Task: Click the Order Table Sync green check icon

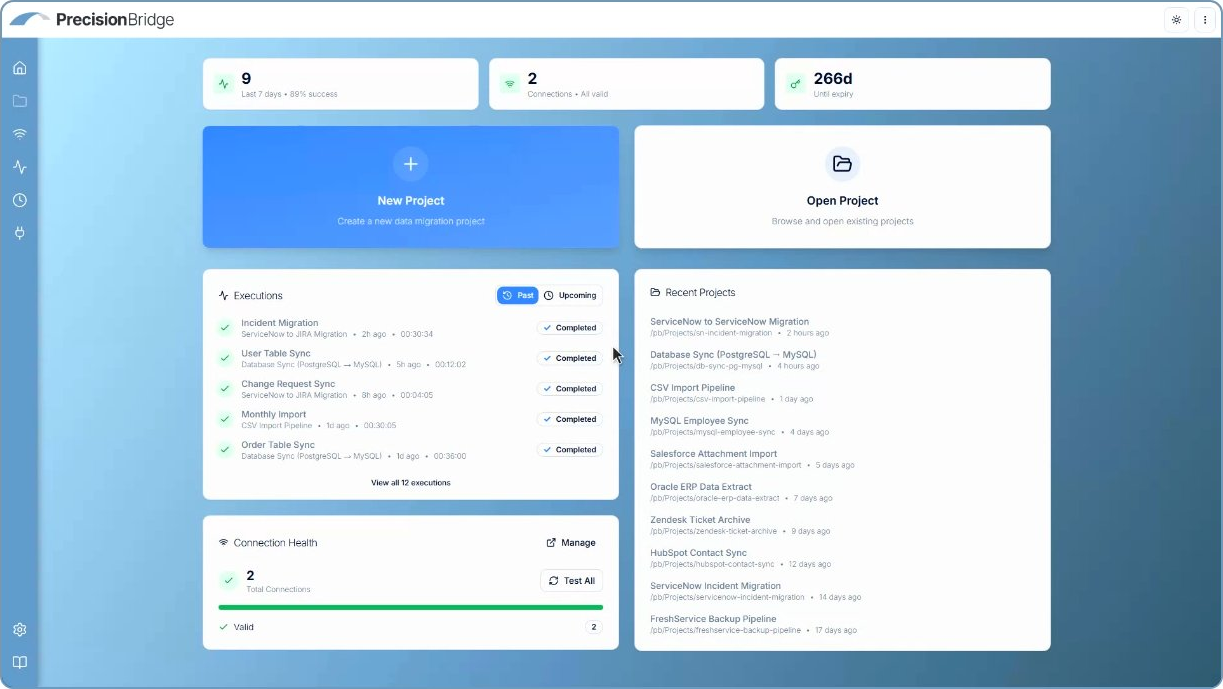Action: click(x=225, y=450)
